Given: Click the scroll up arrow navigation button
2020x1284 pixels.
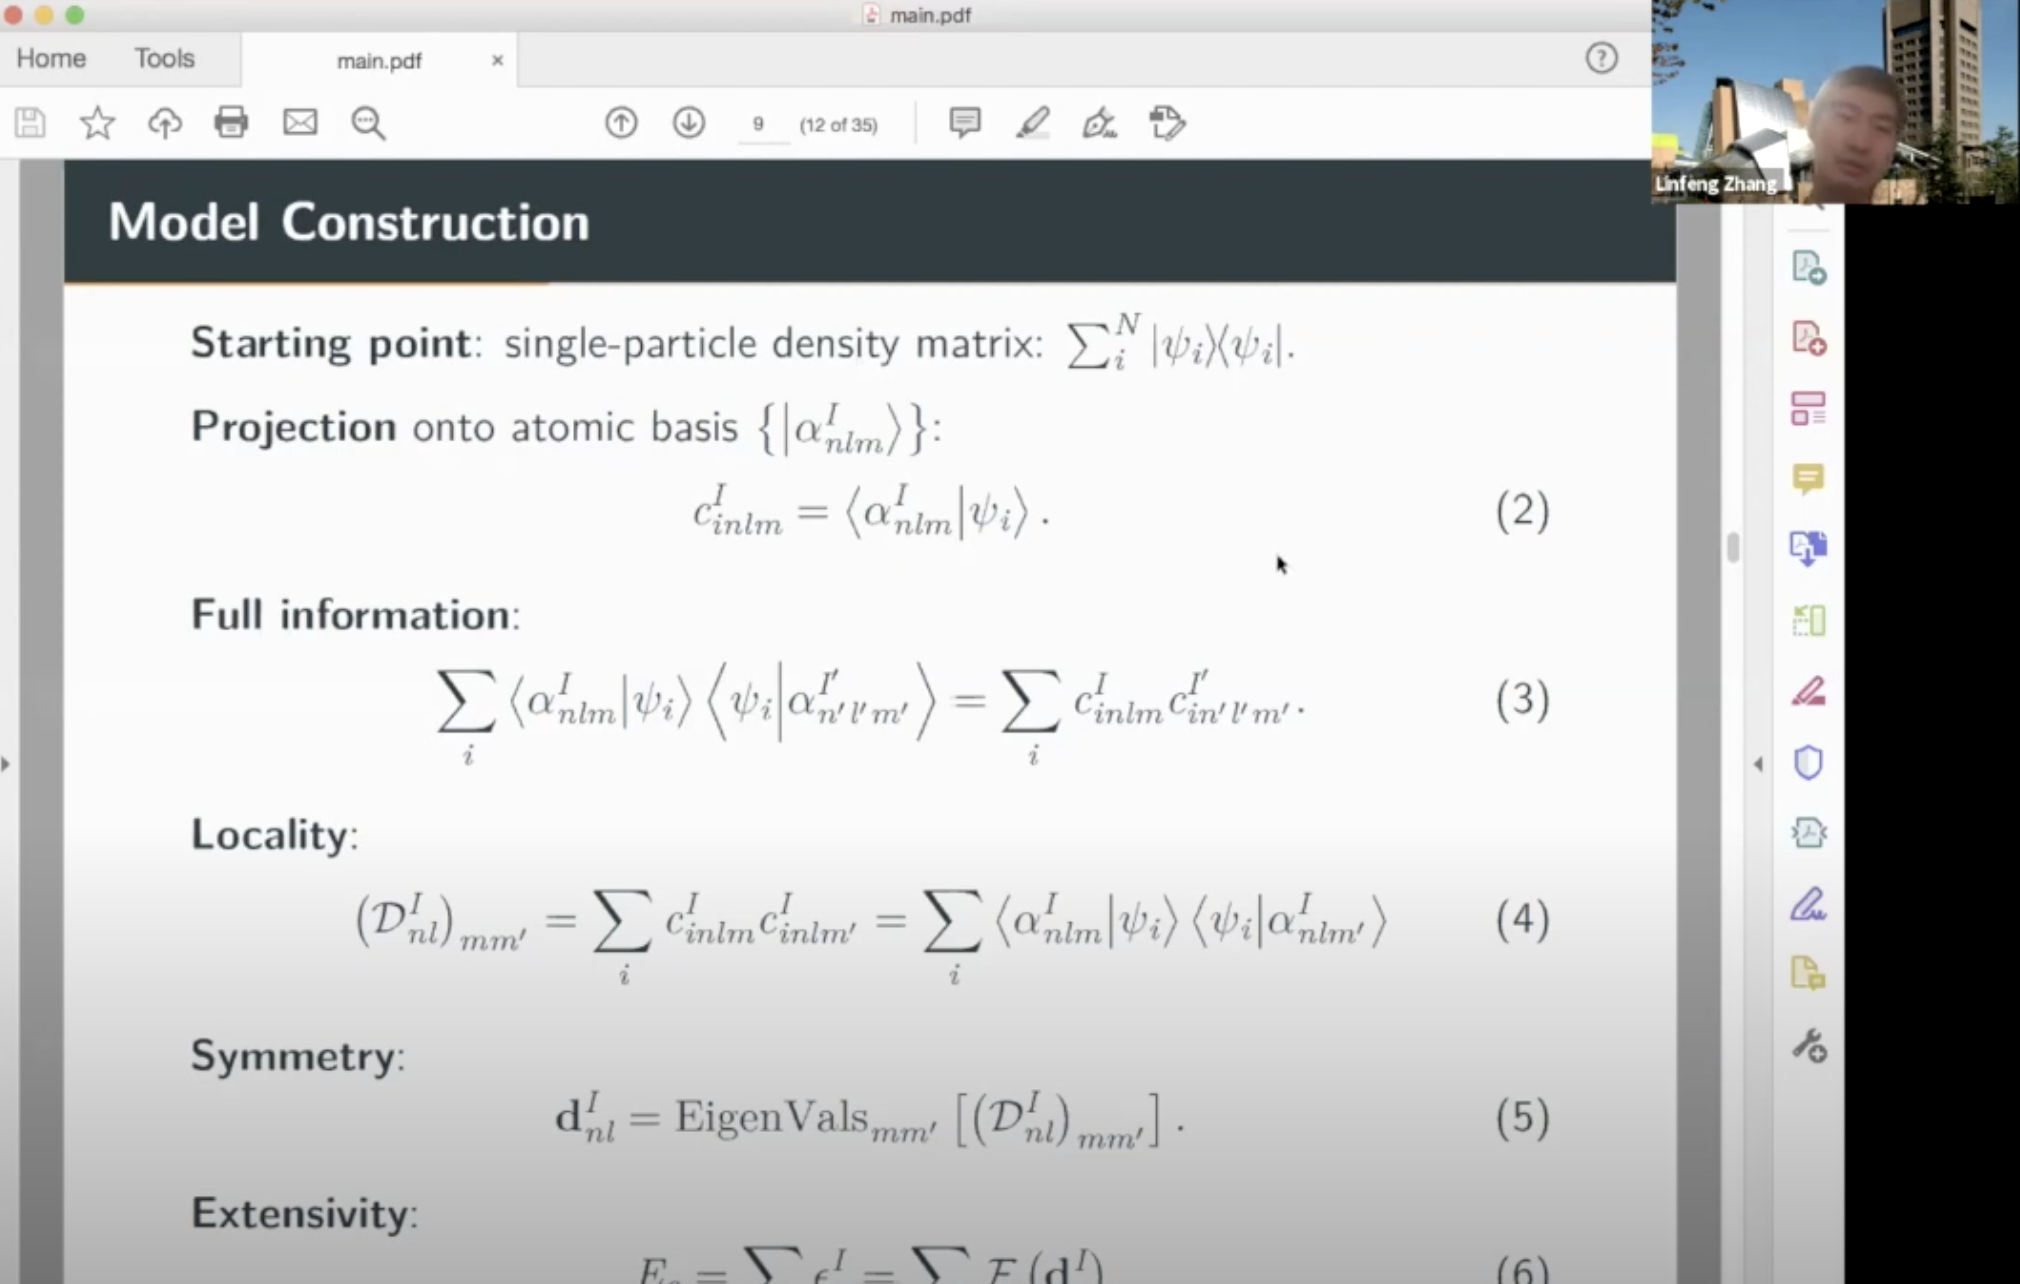Looking at the screenshot, I should (620, 124).
